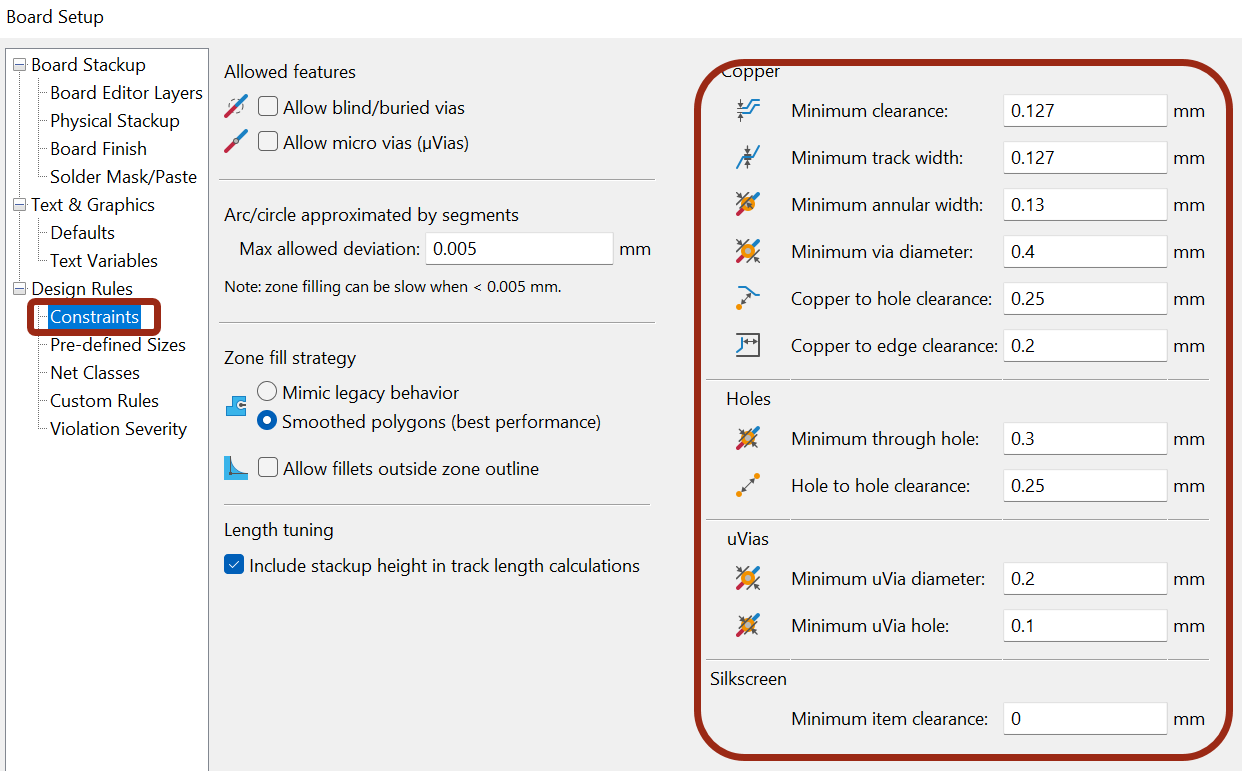Enable Allow blind/buried vias checkbox
1242x771 pixels.
268,107
